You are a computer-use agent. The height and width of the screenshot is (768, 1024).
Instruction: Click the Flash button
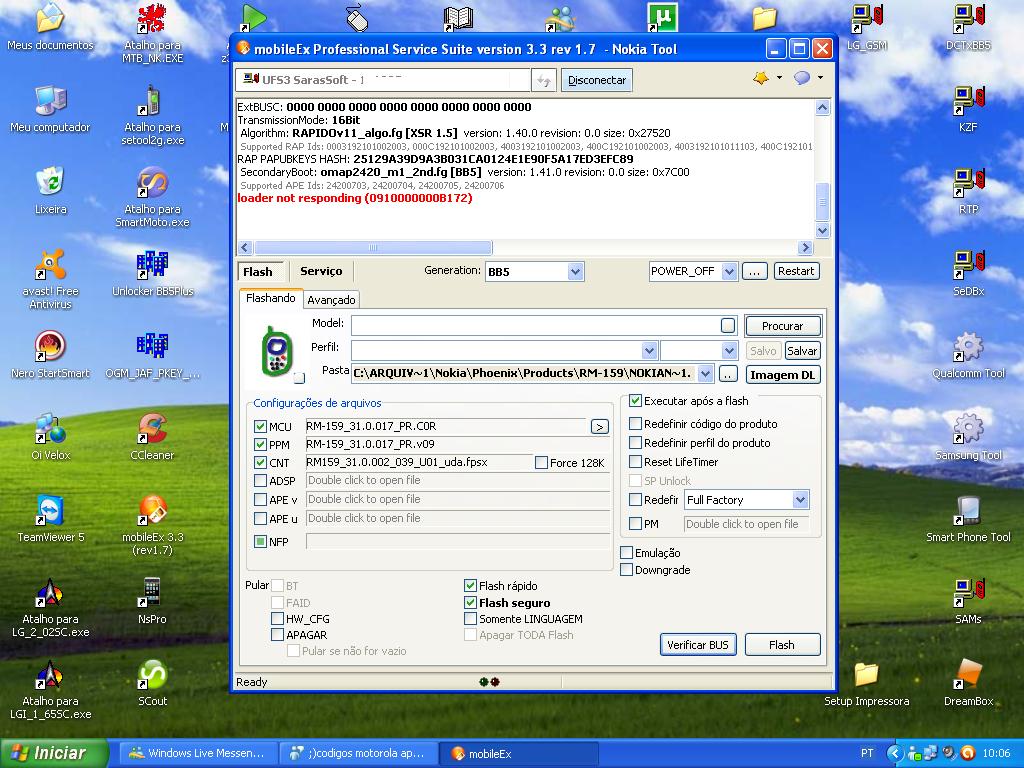782,645
